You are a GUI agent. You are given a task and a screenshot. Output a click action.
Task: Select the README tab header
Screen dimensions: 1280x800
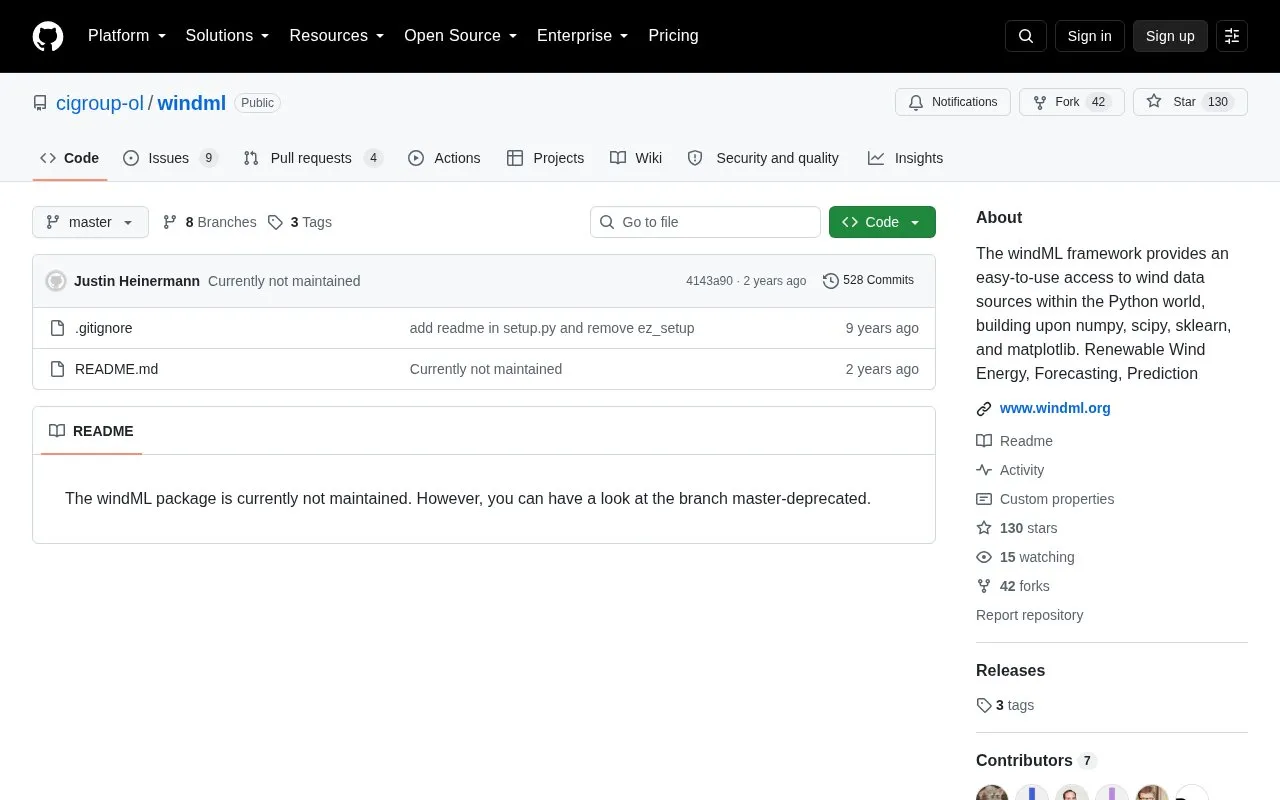pos(91,431)
